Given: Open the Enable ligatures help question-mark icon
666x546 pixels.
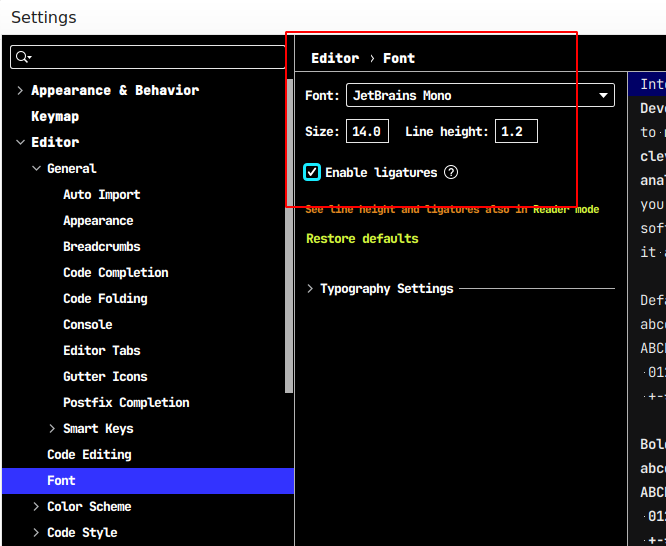Looking at the screenshot, I should [451, 173].
